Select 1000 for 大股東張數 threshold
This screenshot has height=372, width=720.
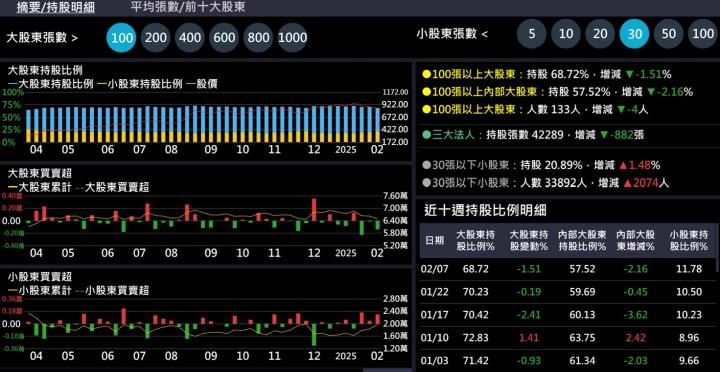click(x=292, y=37)
